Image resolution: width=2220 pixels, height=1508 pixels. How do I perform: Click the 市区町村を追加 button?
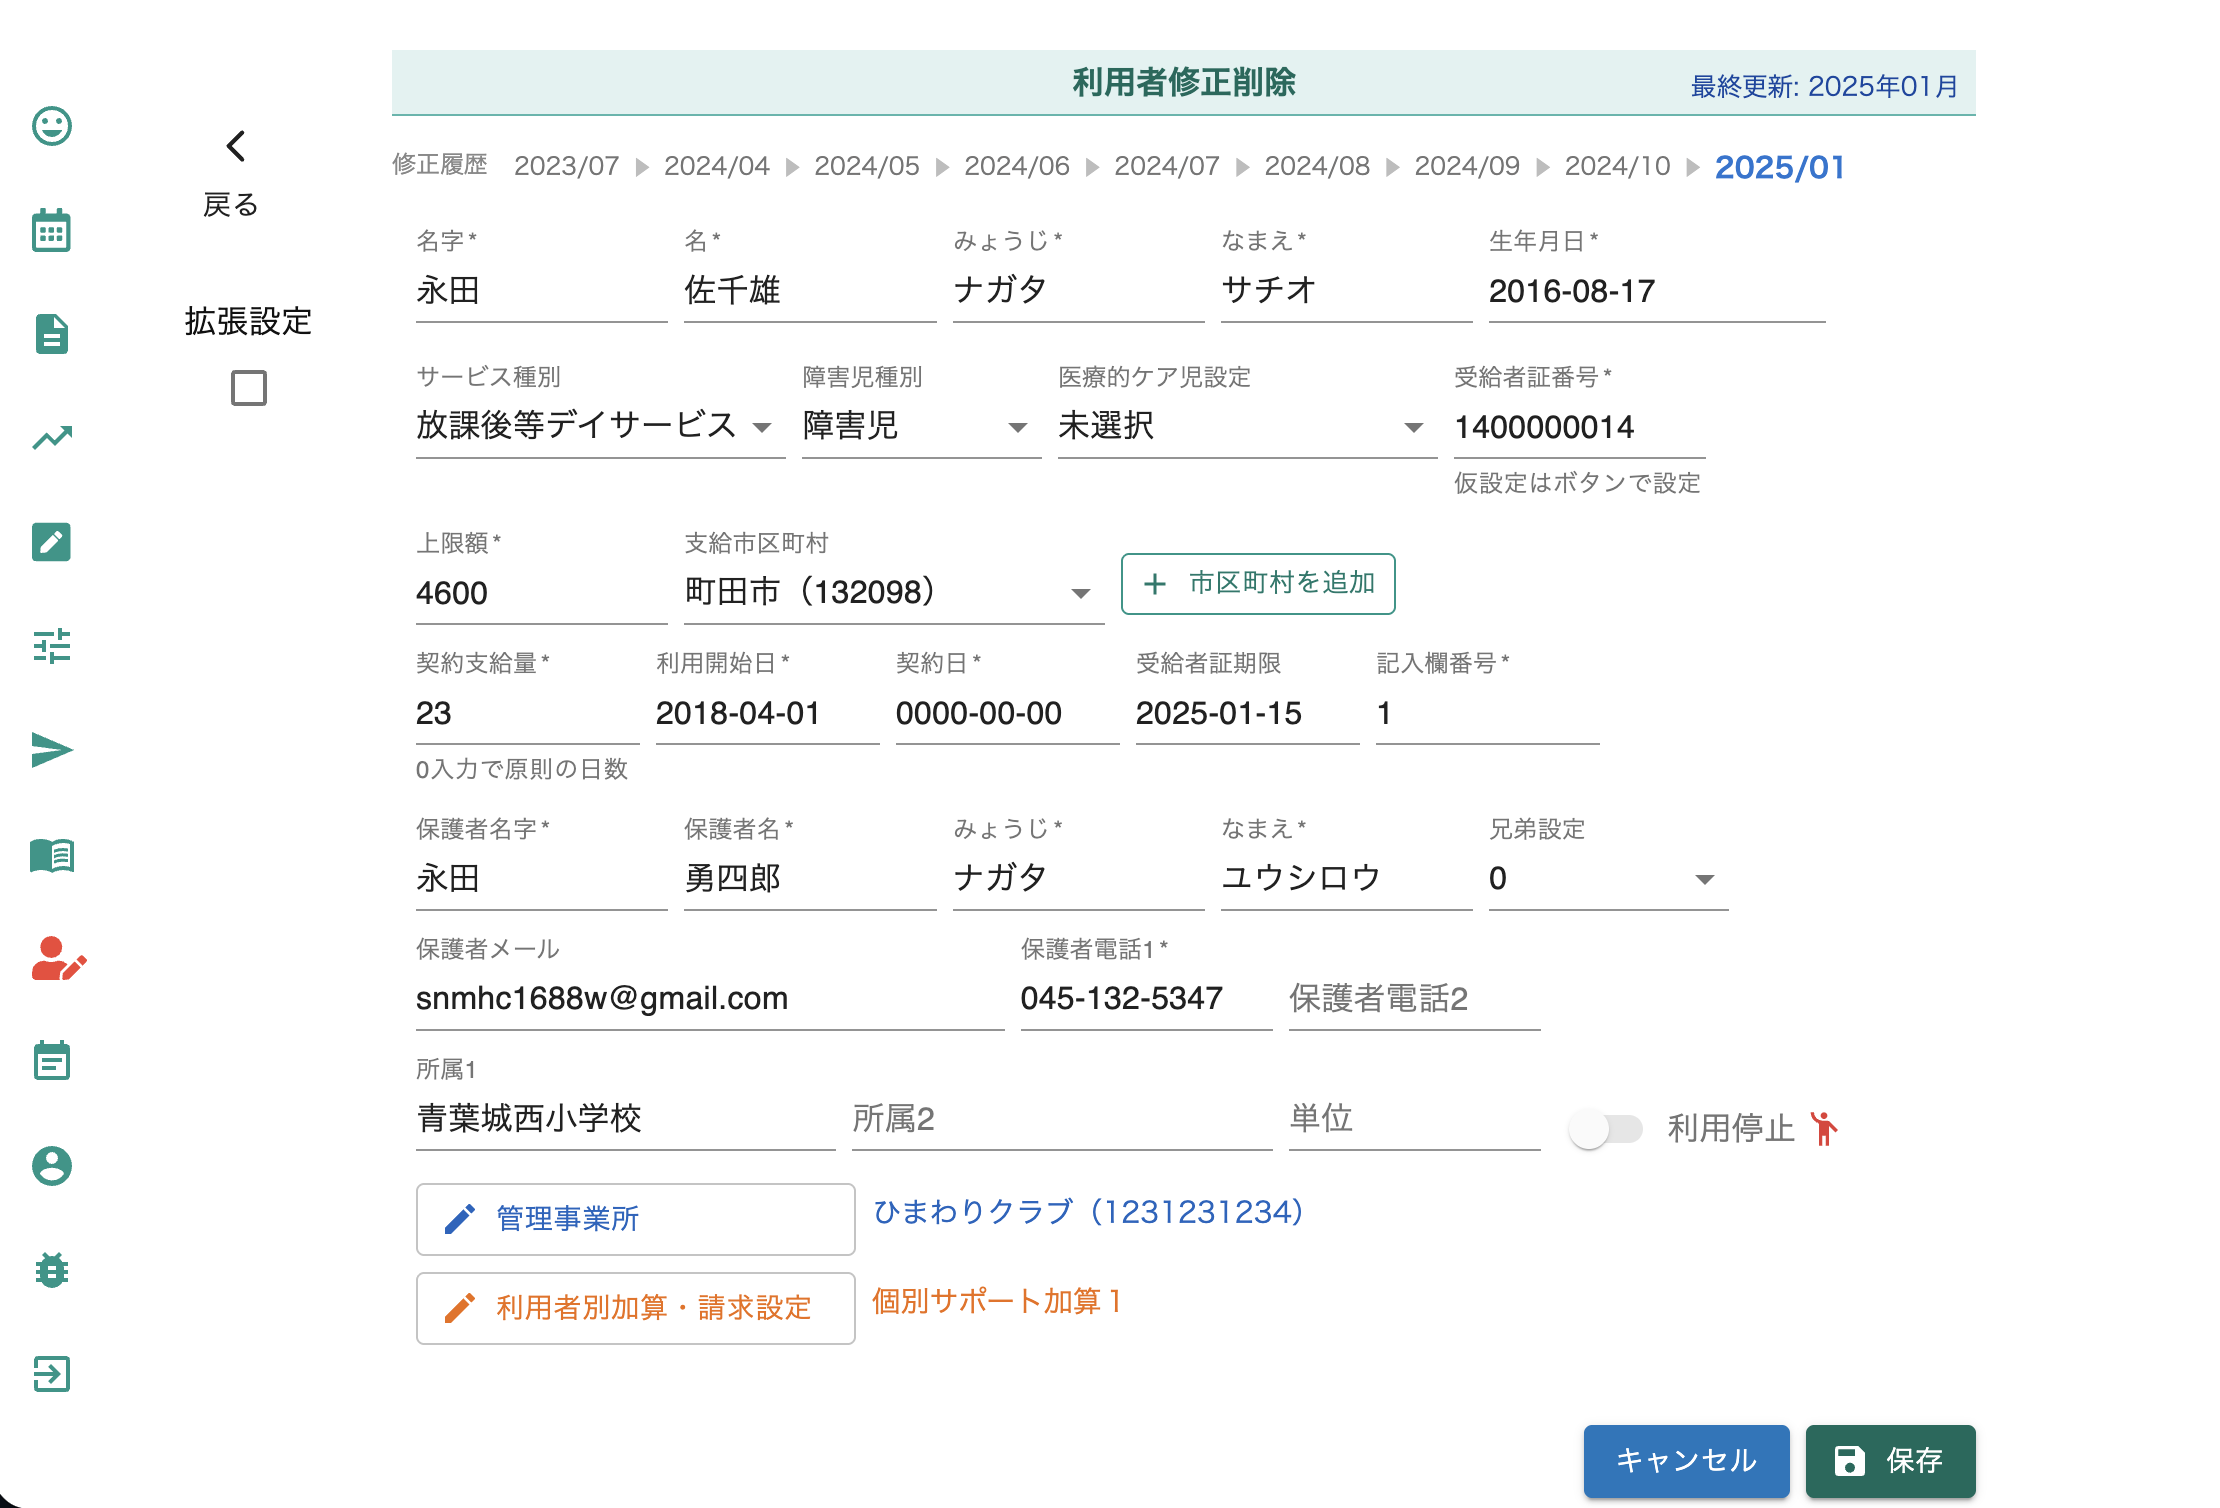(1258, 584)
